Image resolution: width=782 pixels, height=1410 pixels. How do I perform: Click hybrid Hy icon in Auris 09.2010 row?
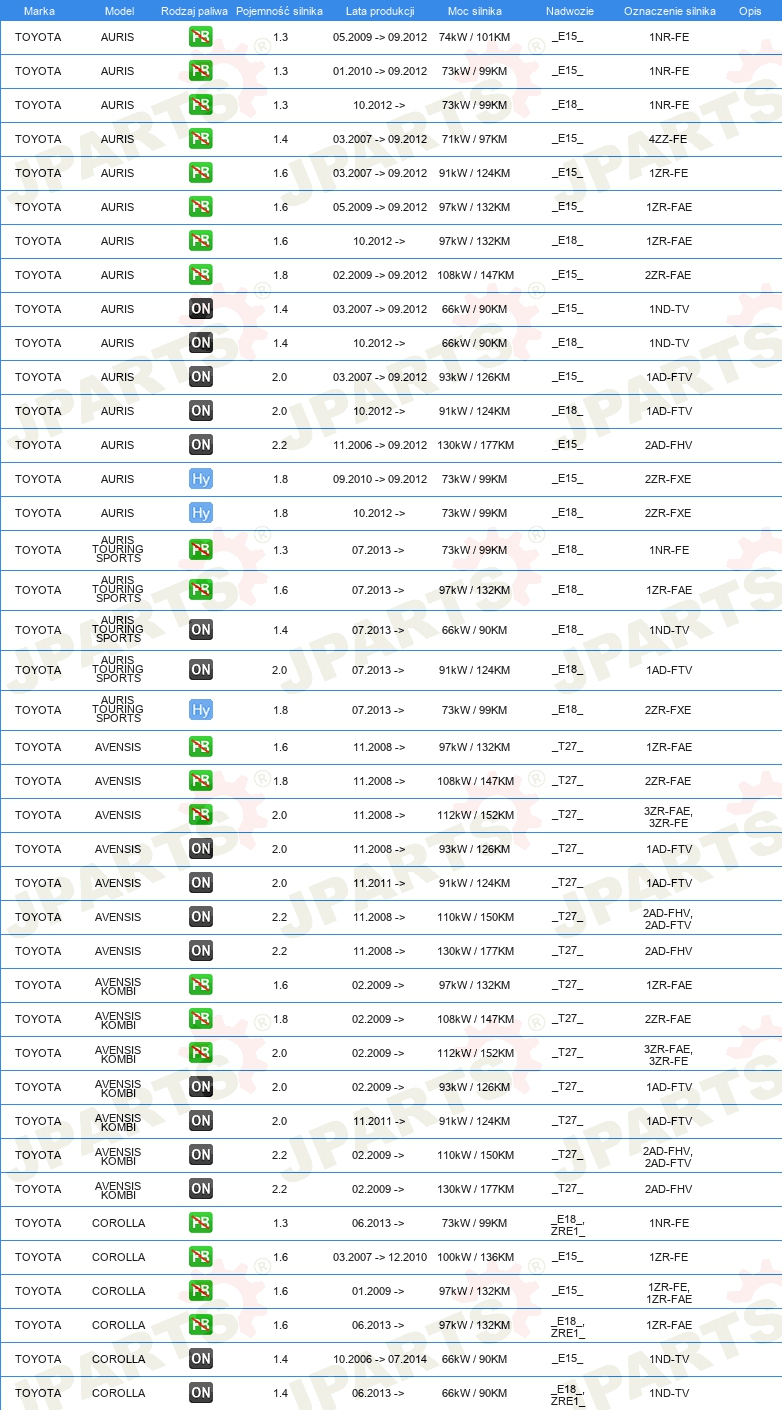[x=200, y=479]
